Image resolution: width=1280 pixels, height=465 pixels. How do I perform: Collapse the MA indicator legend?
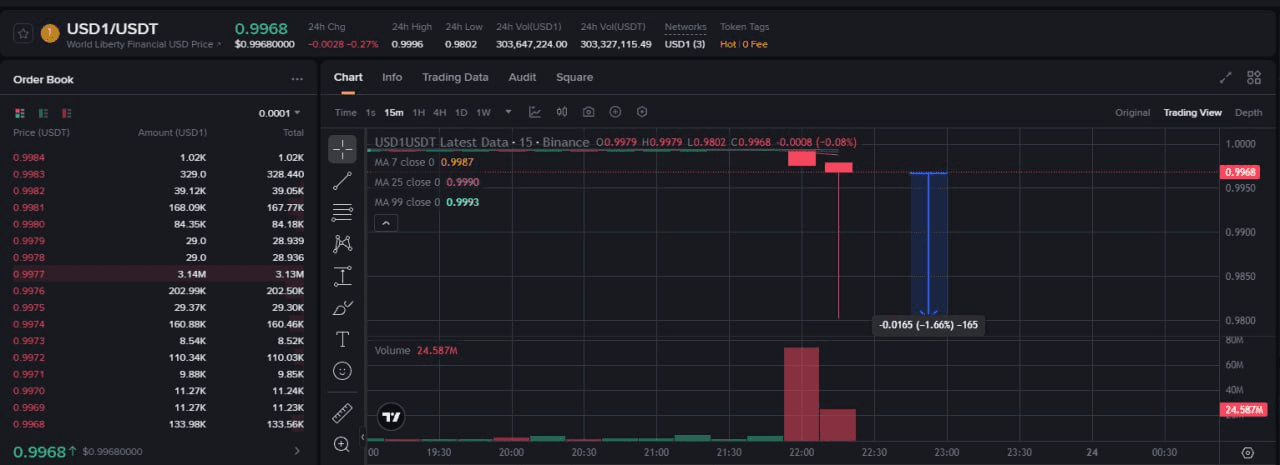tap(385, 224)
